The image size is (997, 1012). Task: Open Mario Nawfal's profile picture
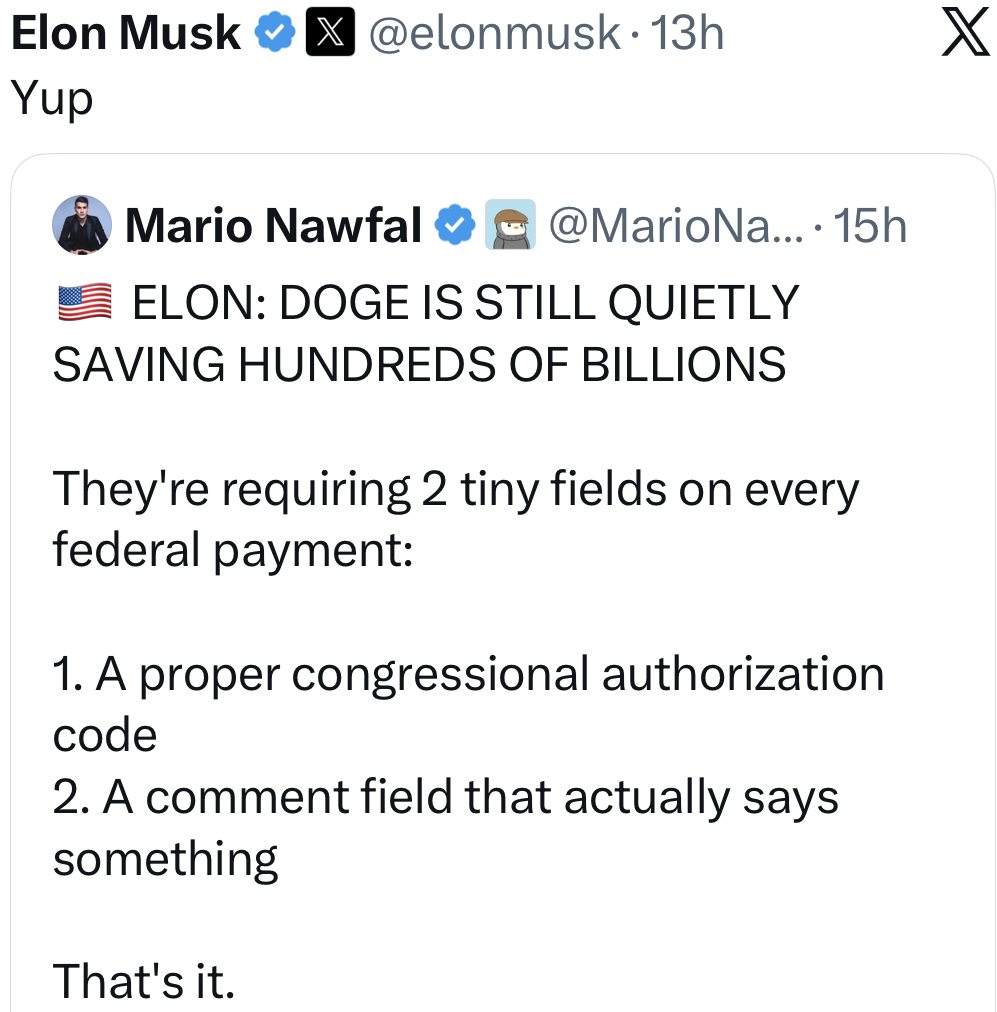(x=81, y=224)
